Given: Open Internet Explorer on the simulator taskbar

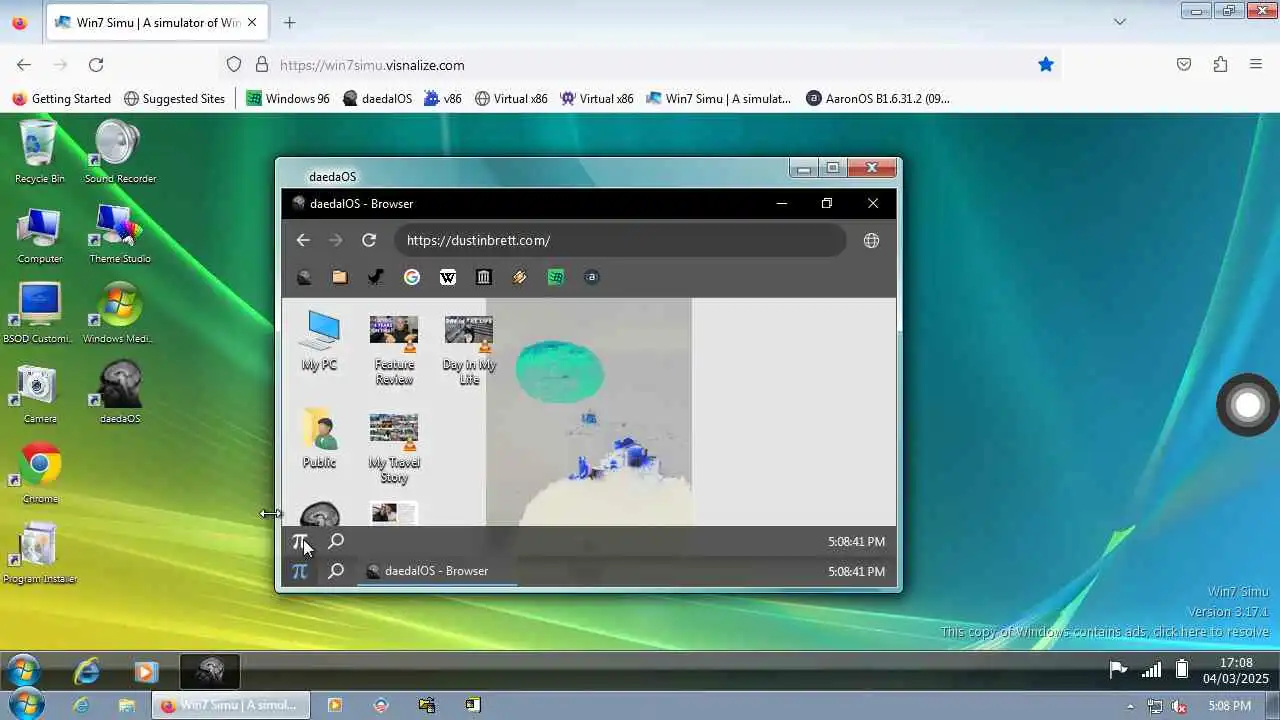Looking at the screenshot, I should pyautogui.click(x=88, y=671).
